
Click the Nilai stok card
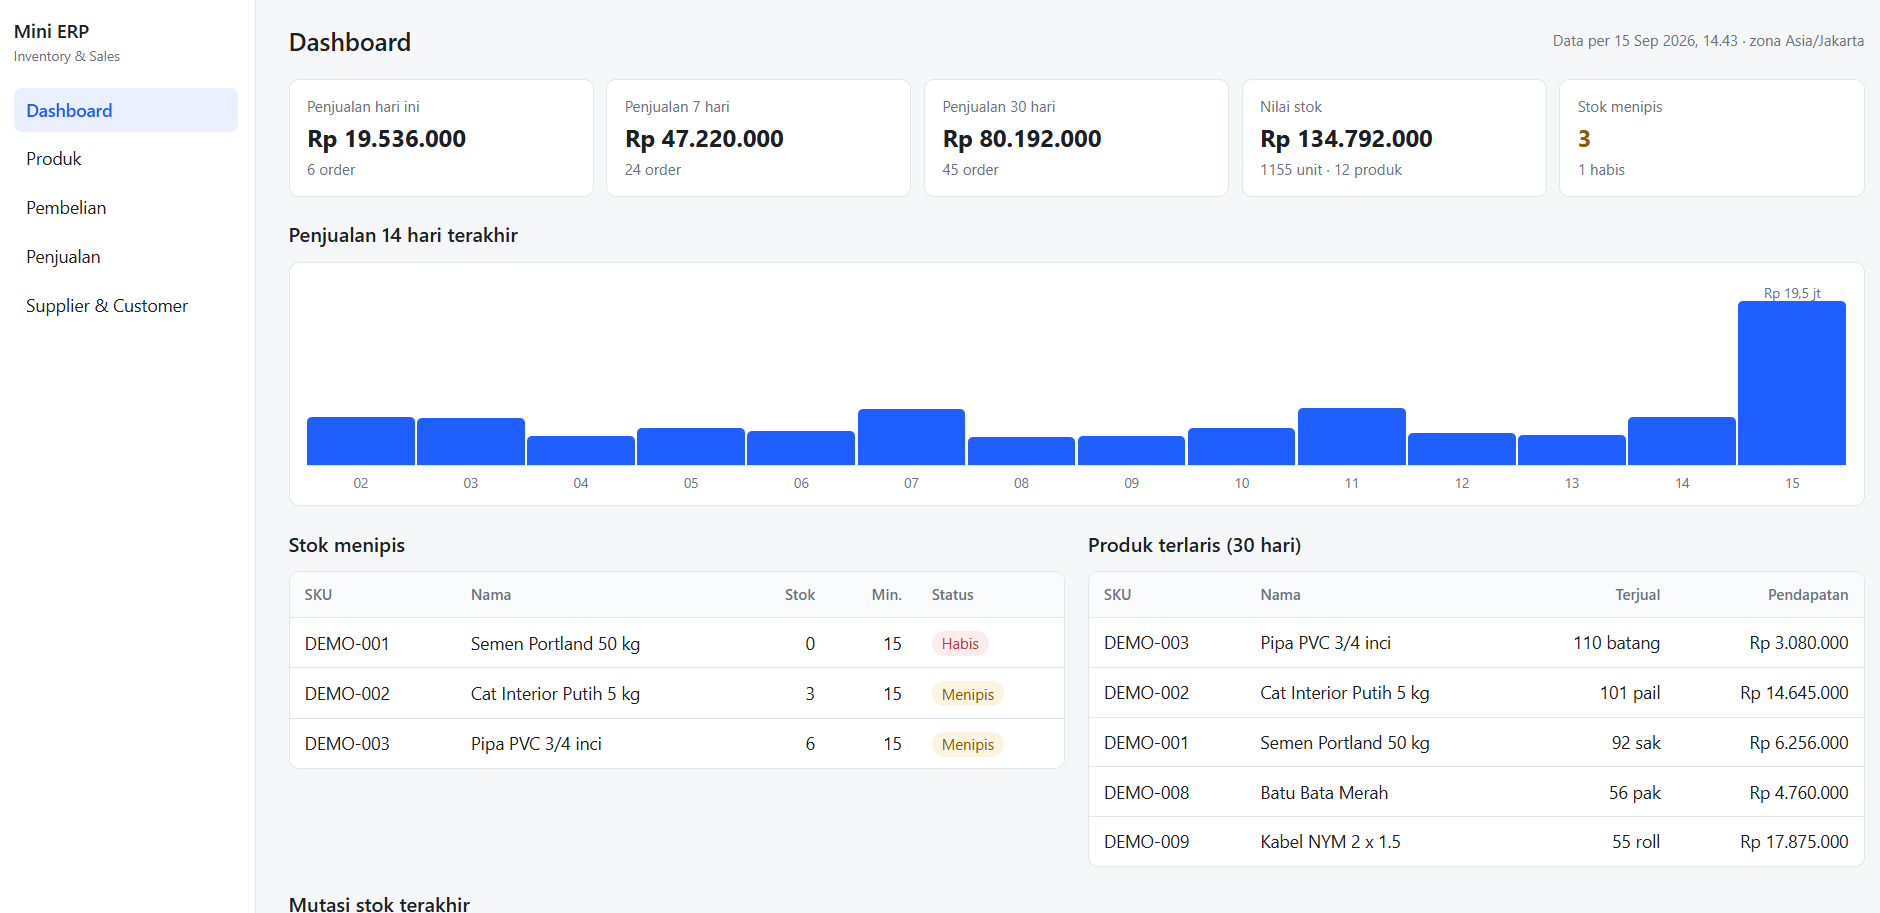[x=1394, y=138]
